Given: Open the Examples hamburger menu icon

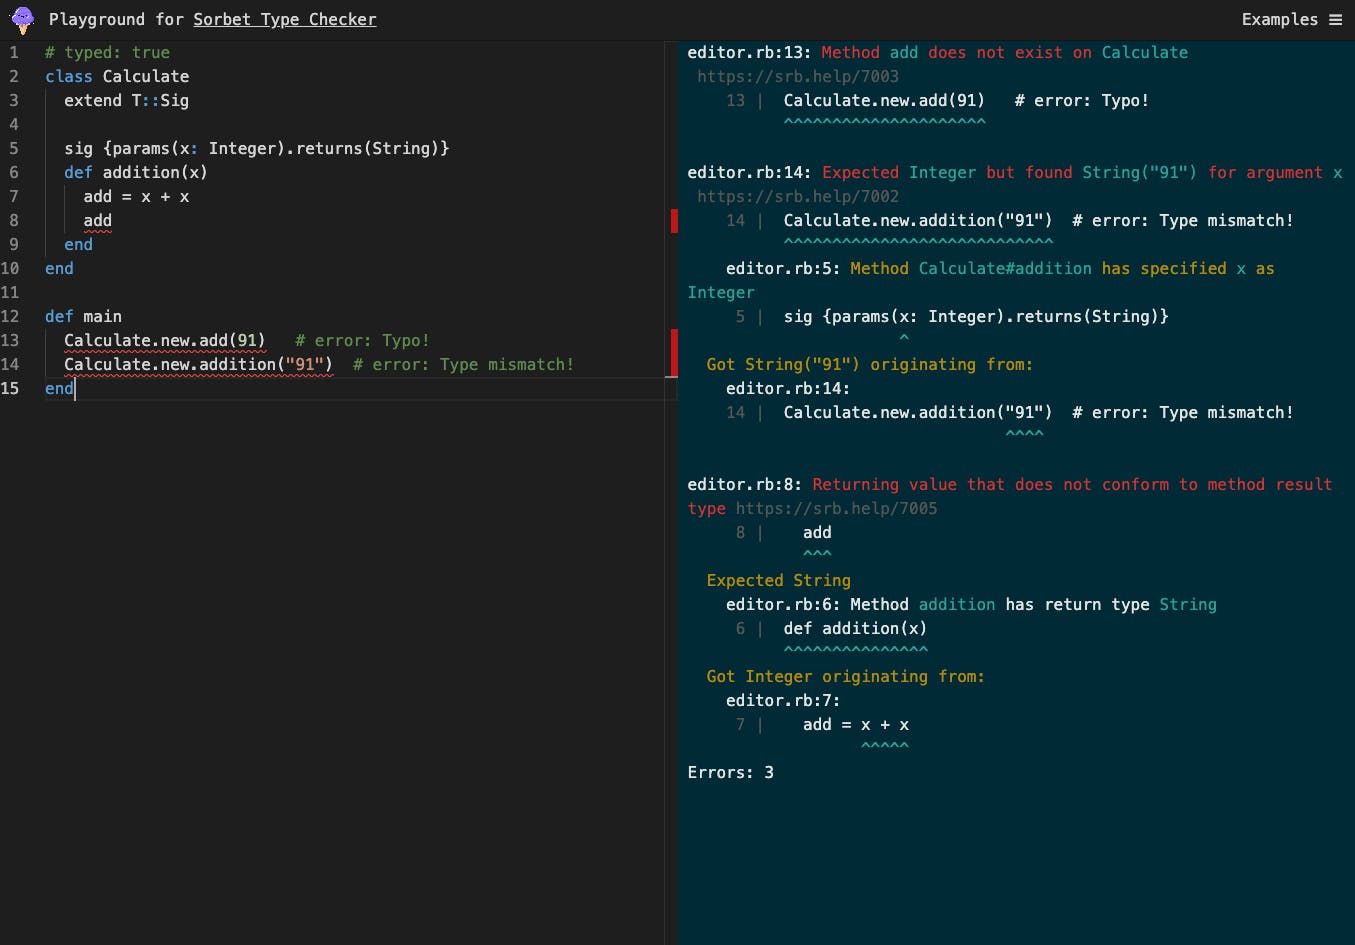Looking at the screenshot, I should (1335, 19).
